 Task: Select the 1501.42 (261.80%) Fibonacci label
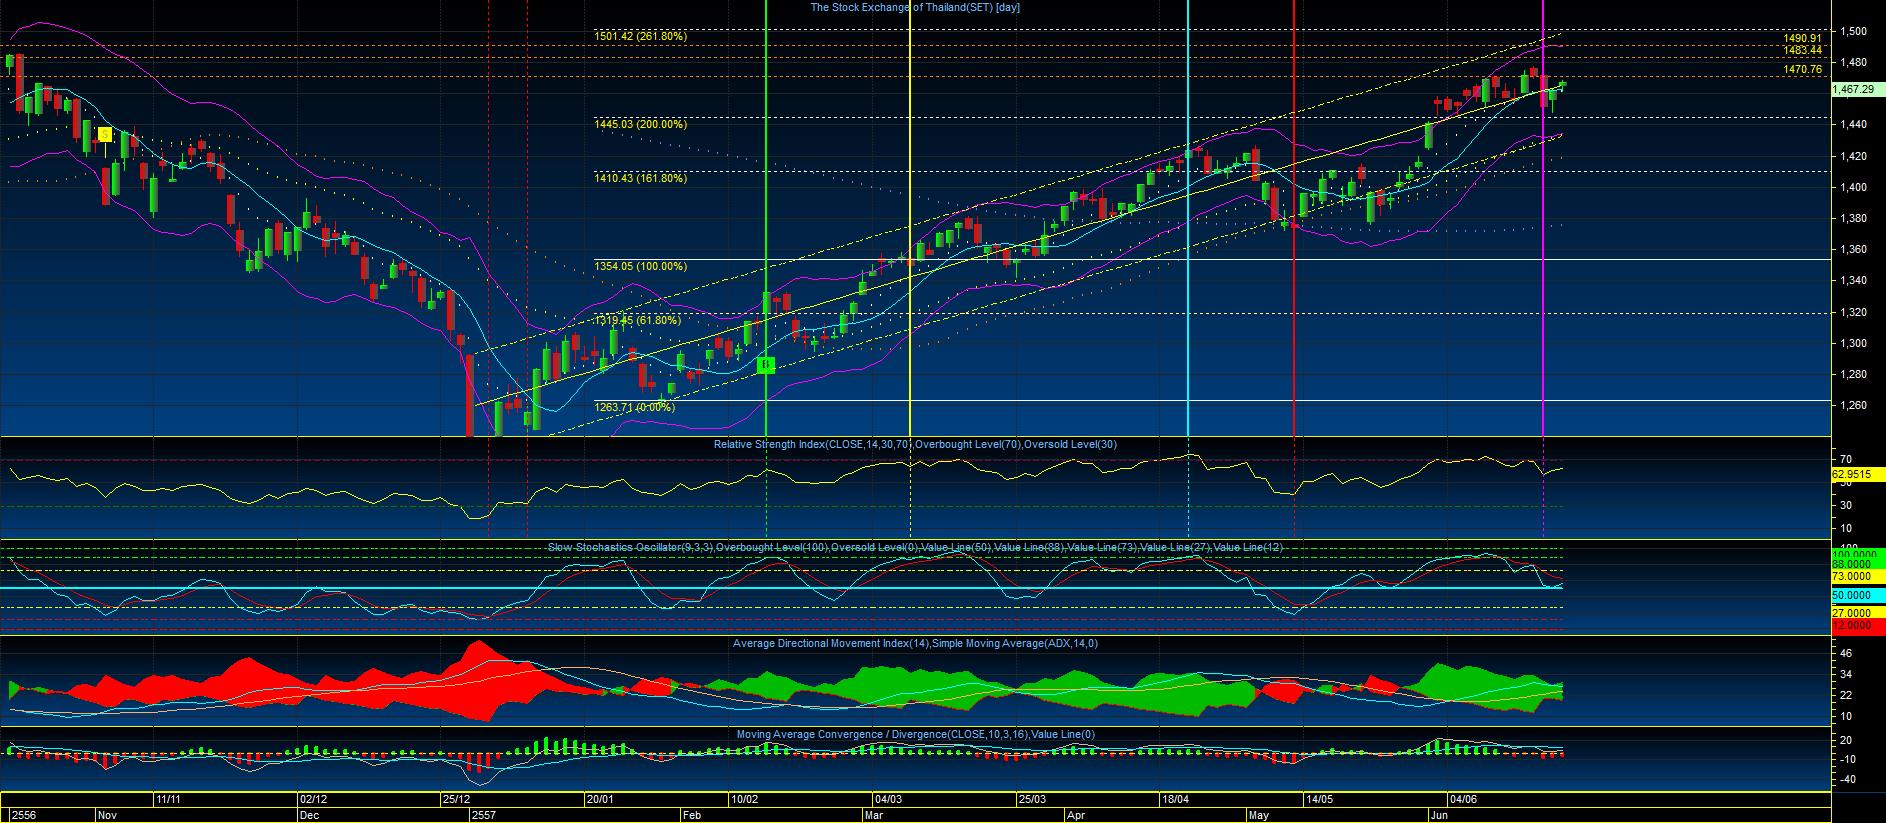[x=640, y=36]
